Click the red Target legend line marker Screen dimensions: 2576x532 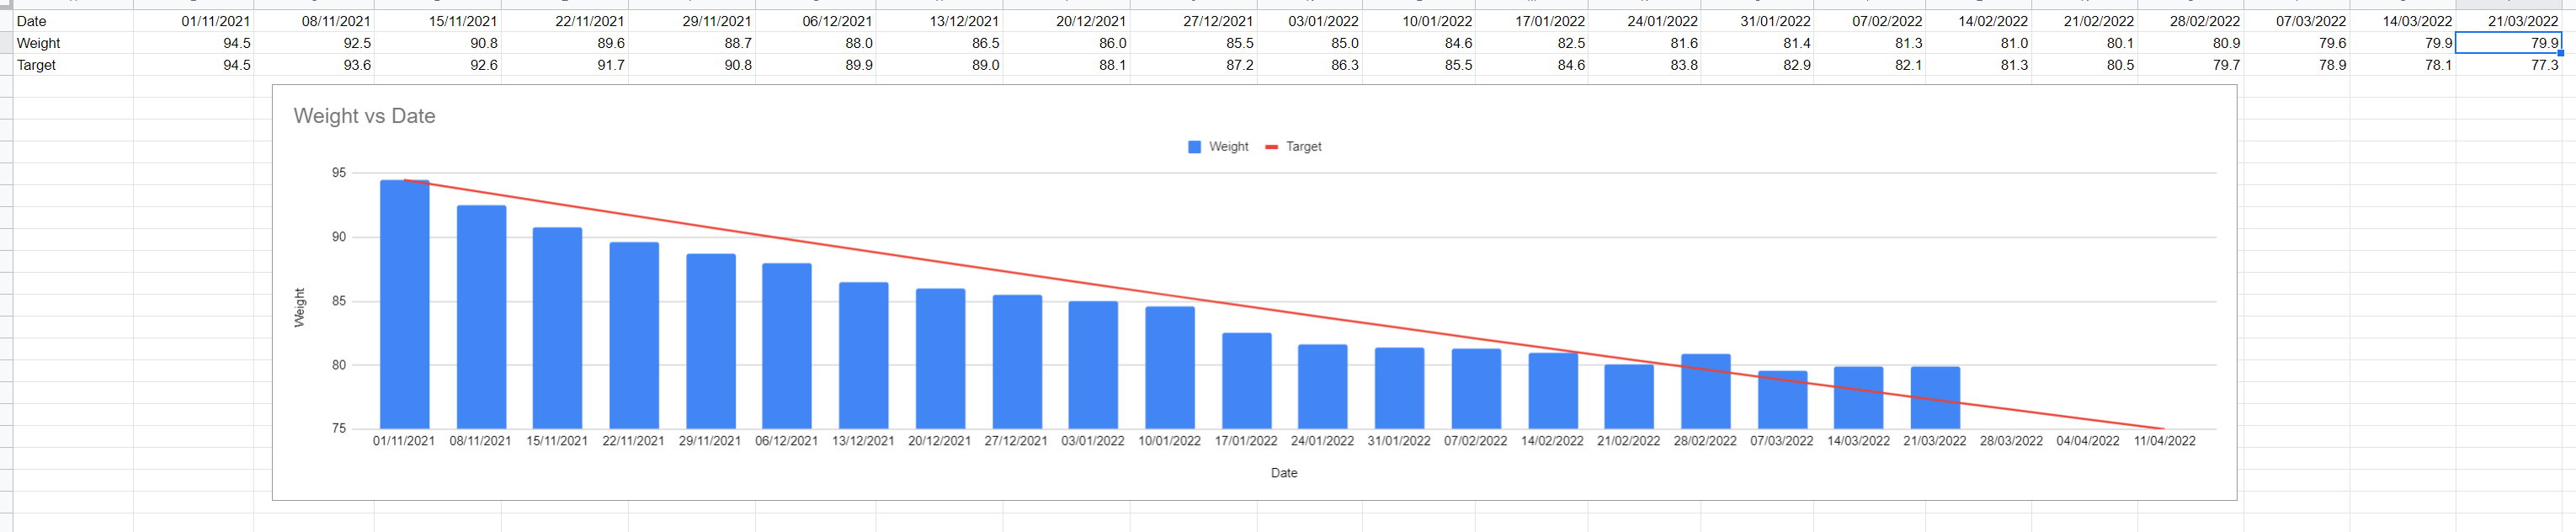1271,147
